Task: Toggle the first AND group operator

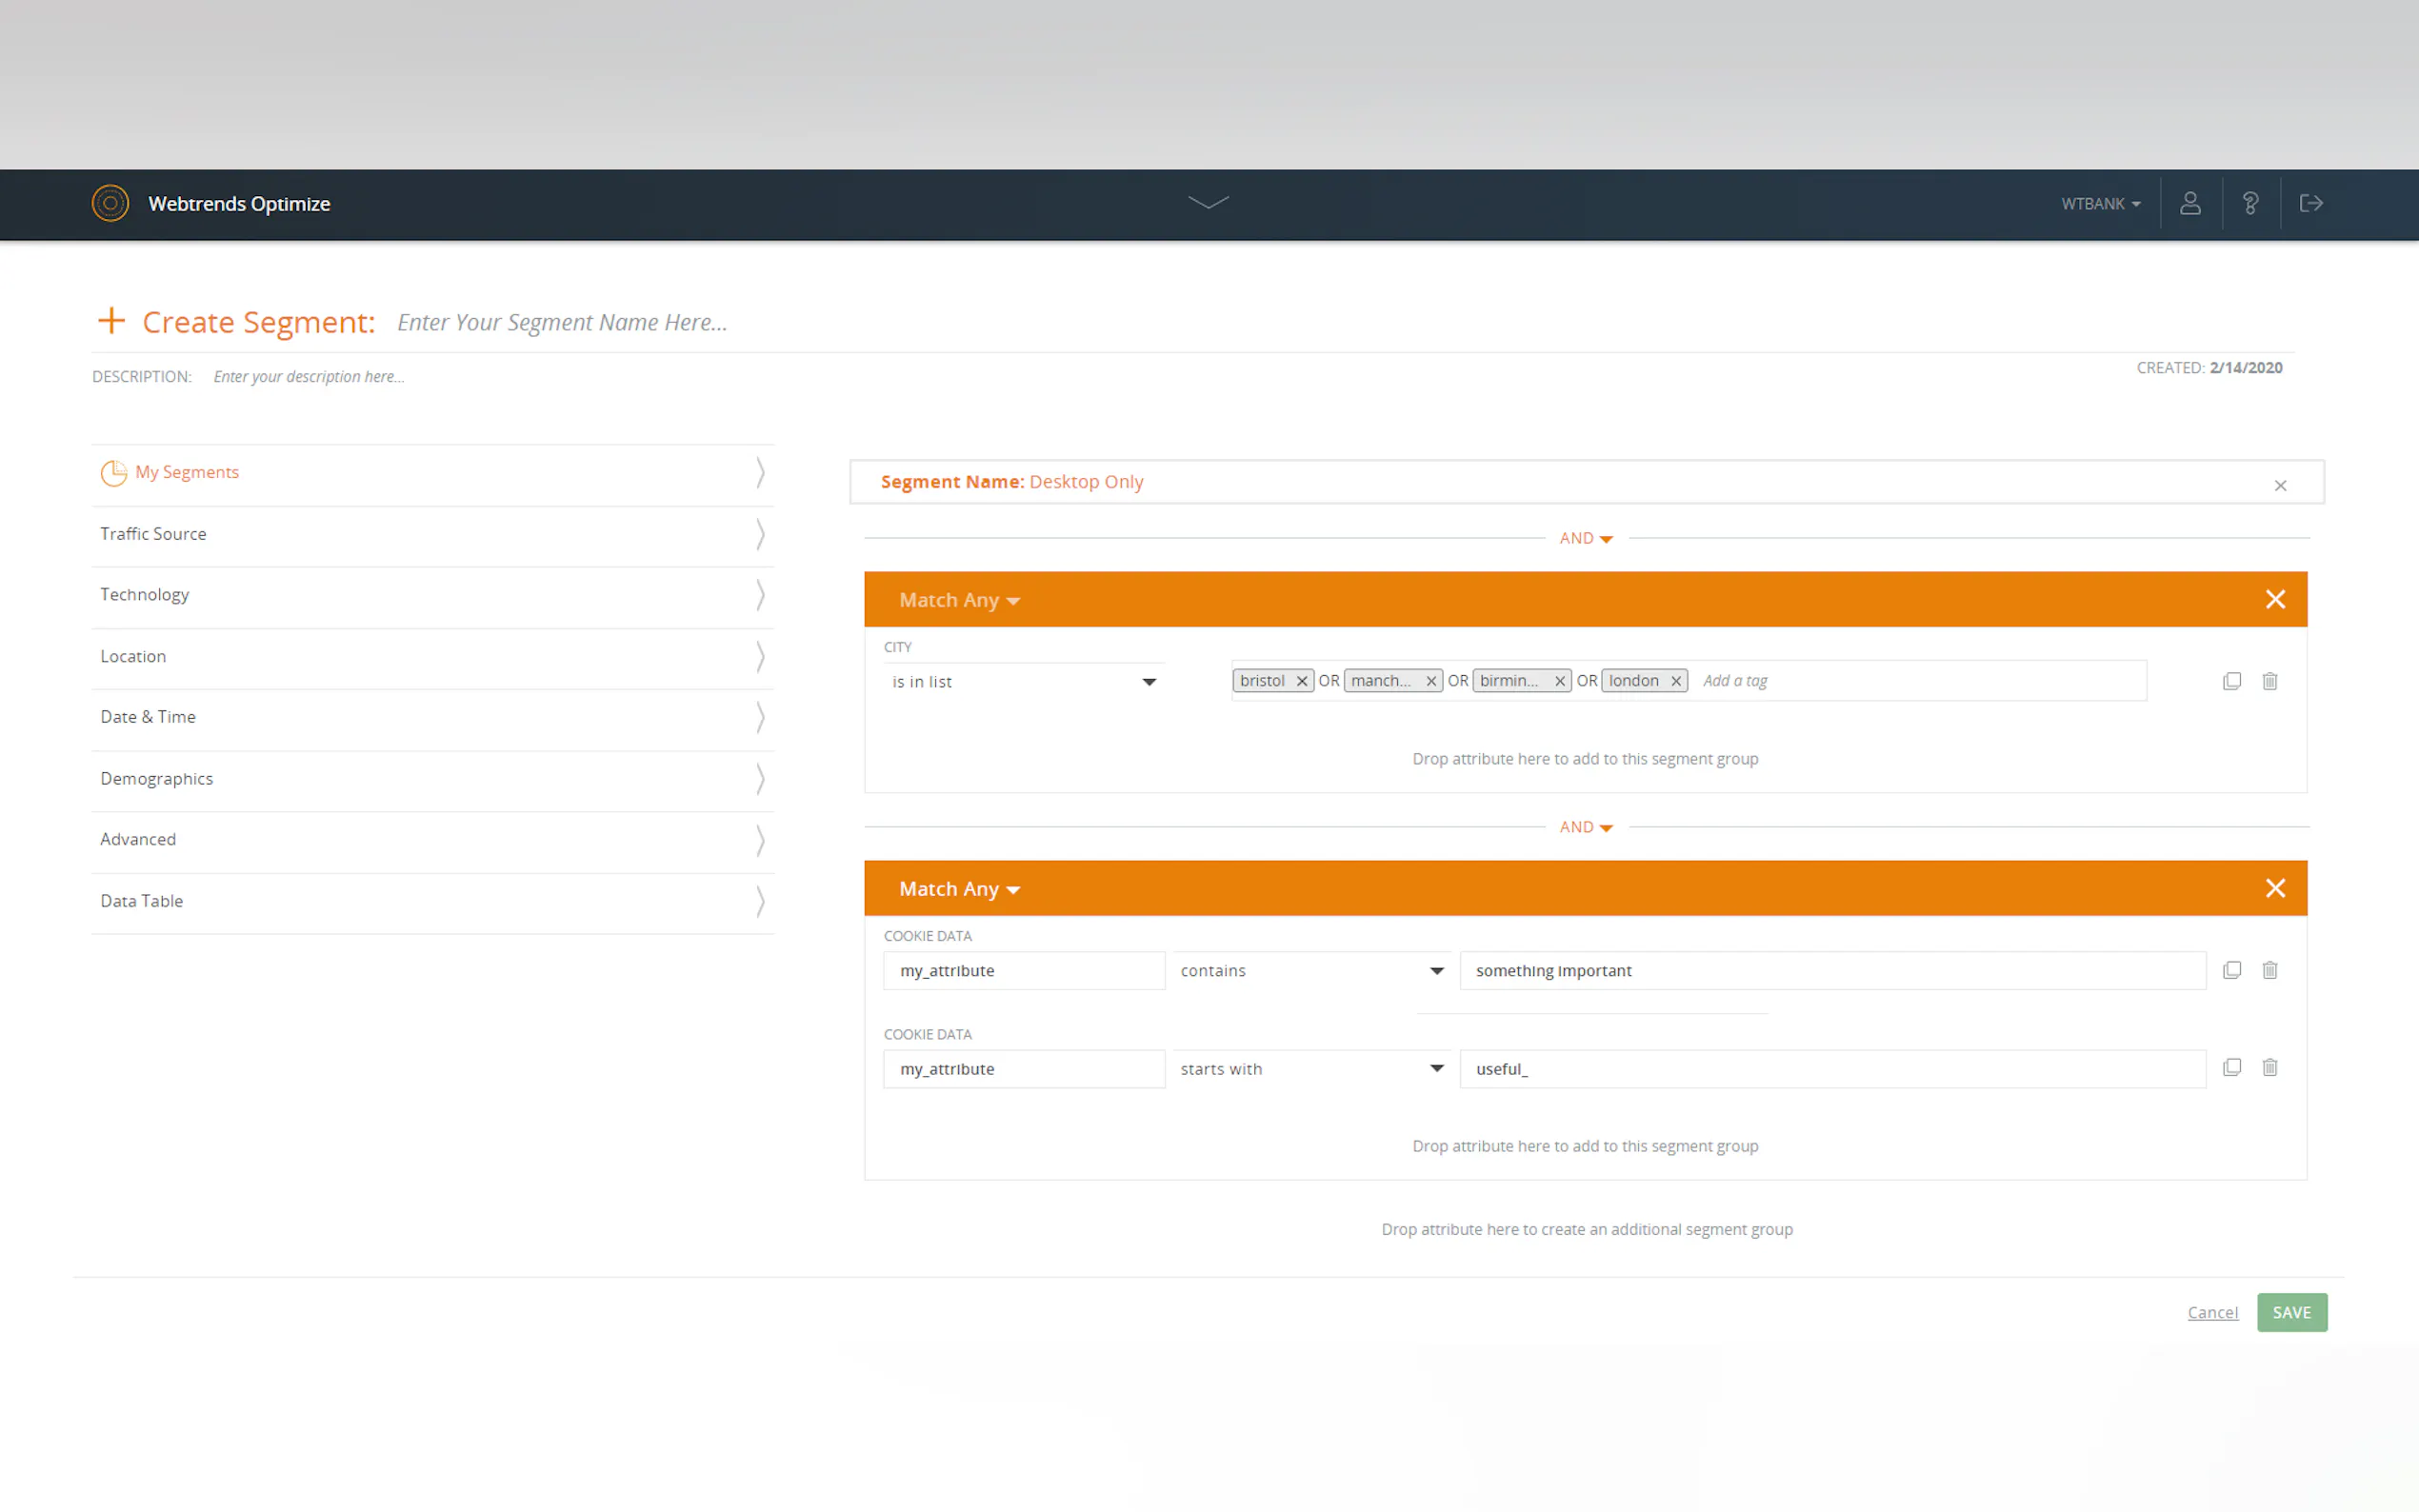Action: coord(1586,538)
